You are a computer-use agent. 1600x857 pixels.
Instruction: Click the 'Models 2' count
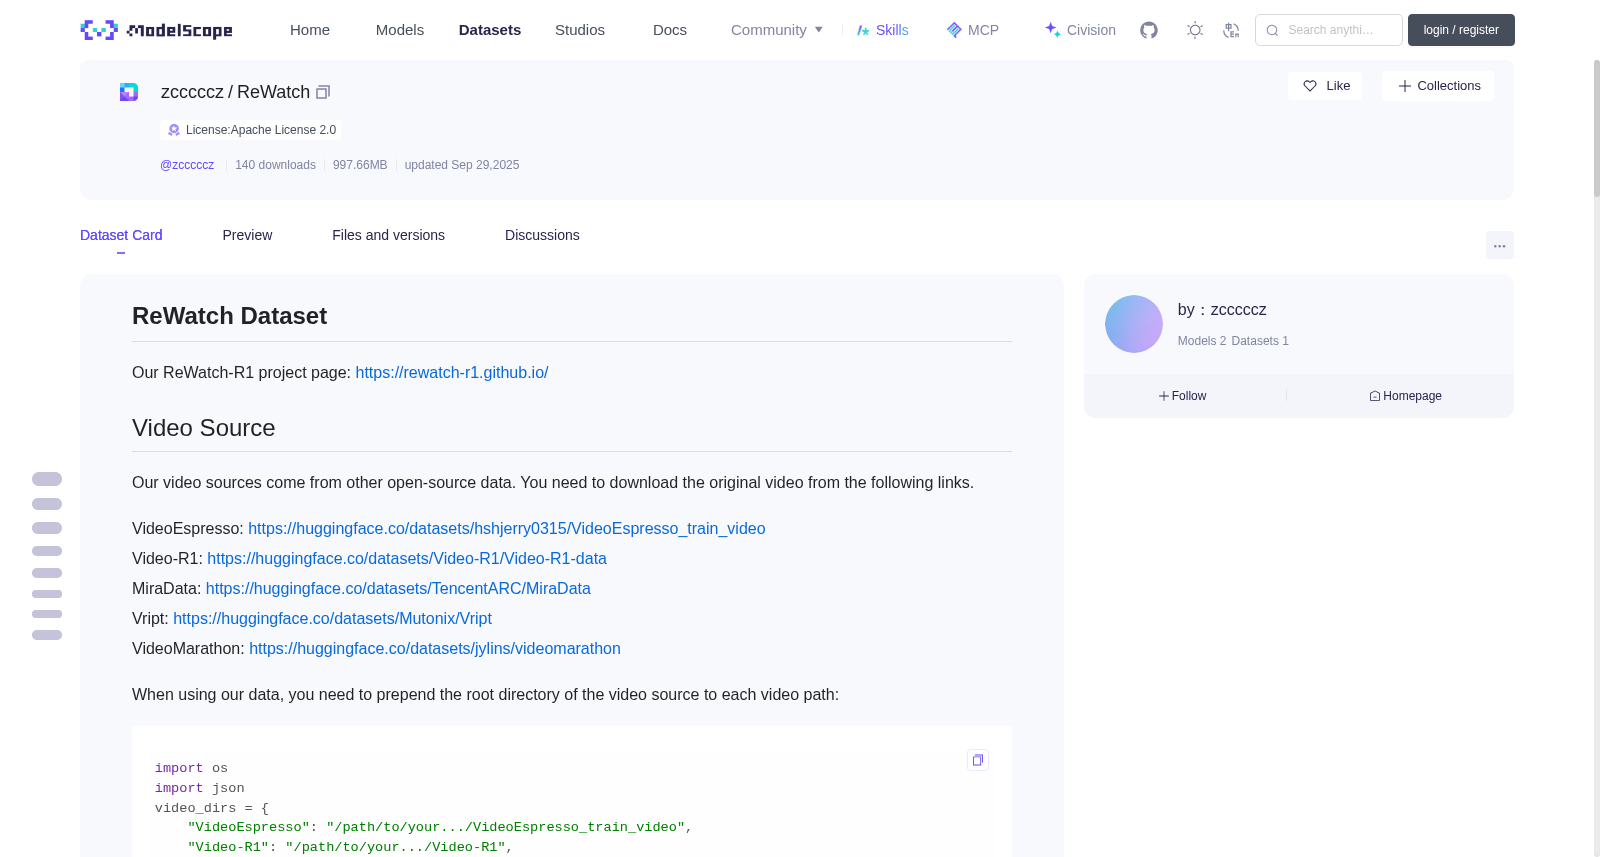(1202, 341)
